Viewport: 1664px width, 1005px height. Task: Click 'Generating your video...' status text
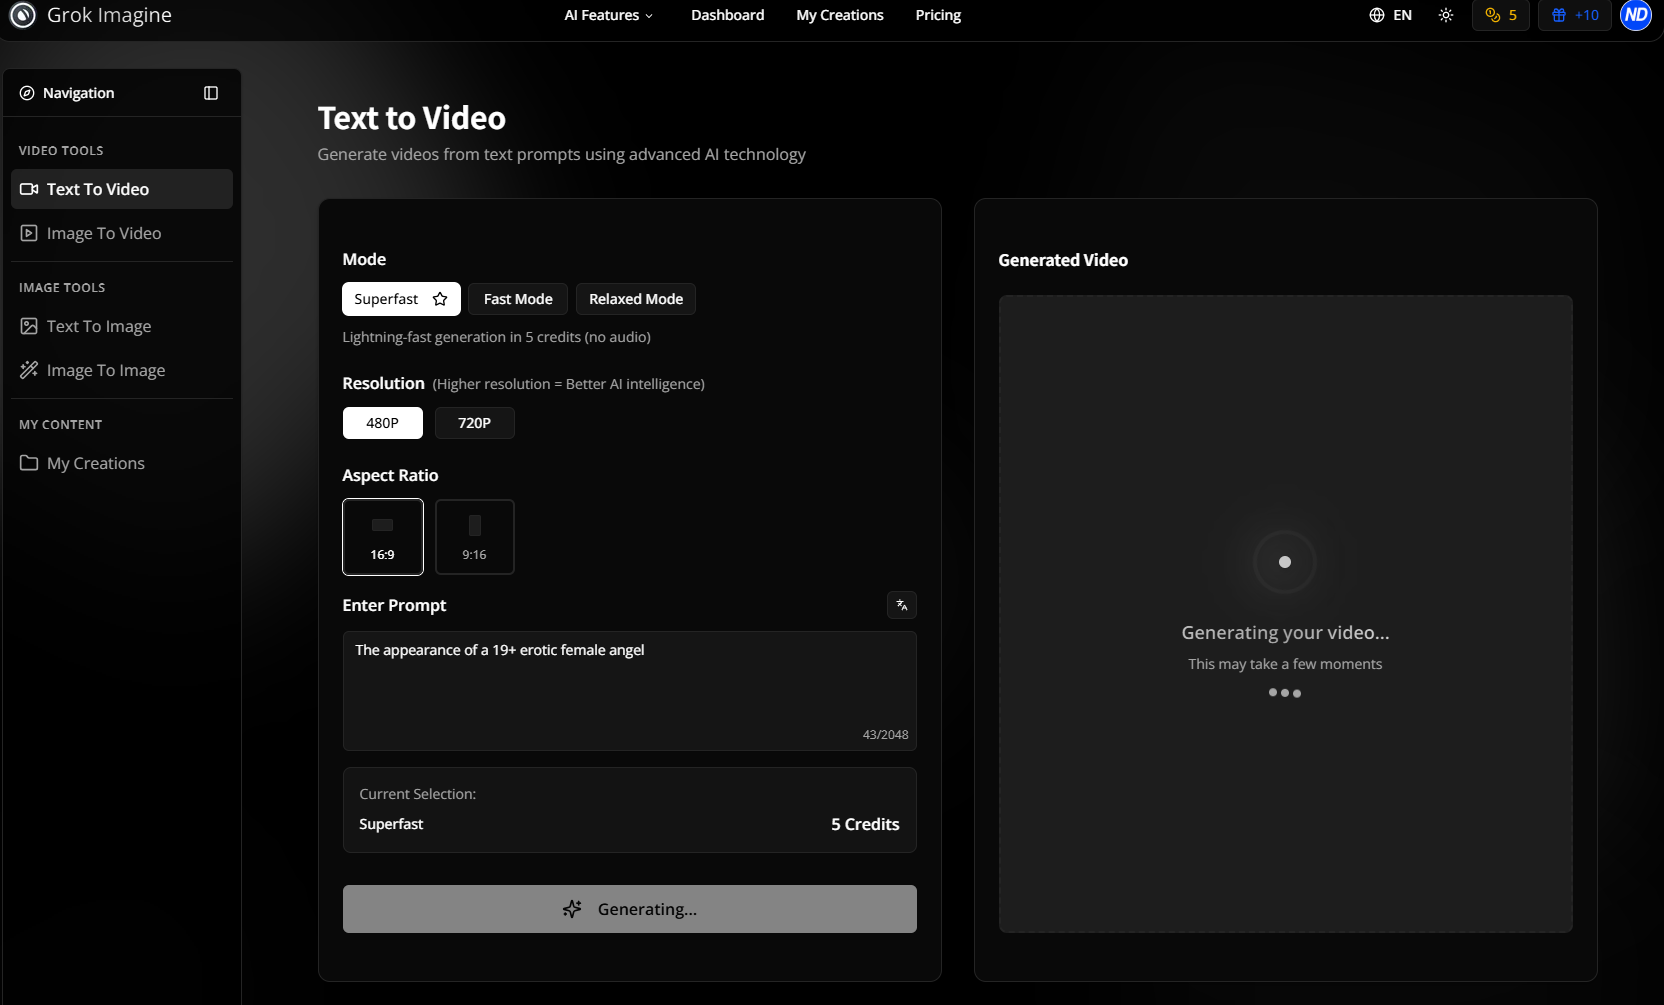click(1286, 633)
